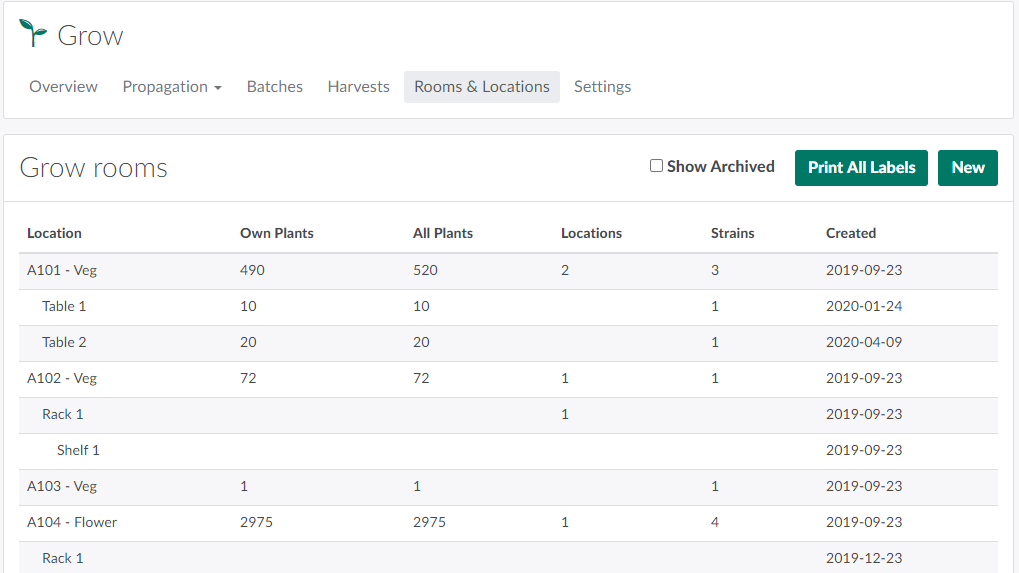Select the Rooms & Locations tab
This screenshot has width=1019, height=573.
click(481, 87)
